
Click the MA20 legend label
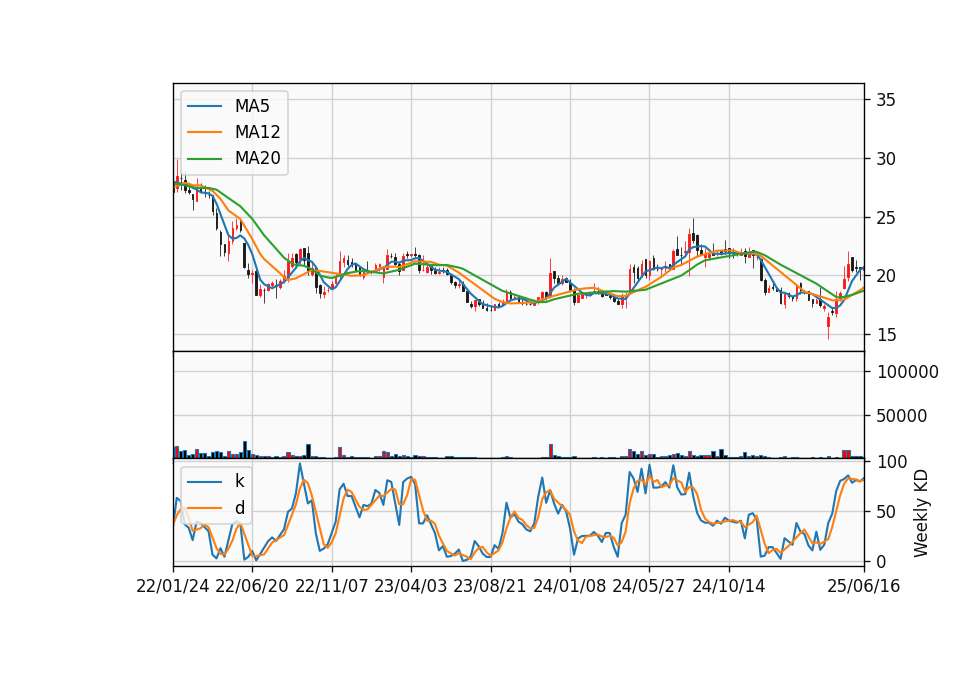click(x=257, y=158)
